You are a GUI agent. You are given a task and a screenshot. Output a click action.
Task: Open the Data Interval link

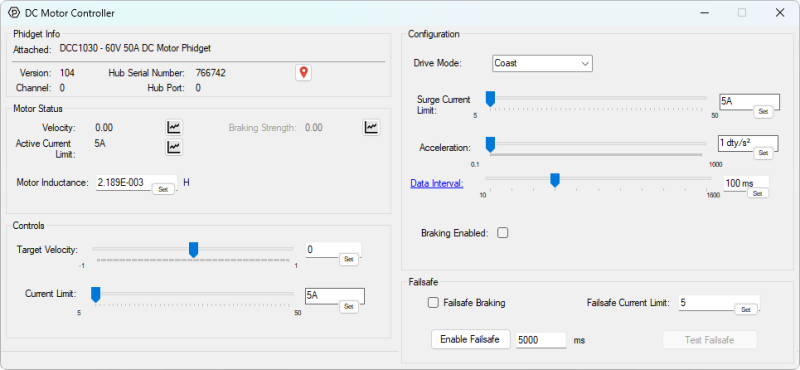pos(437,183)
